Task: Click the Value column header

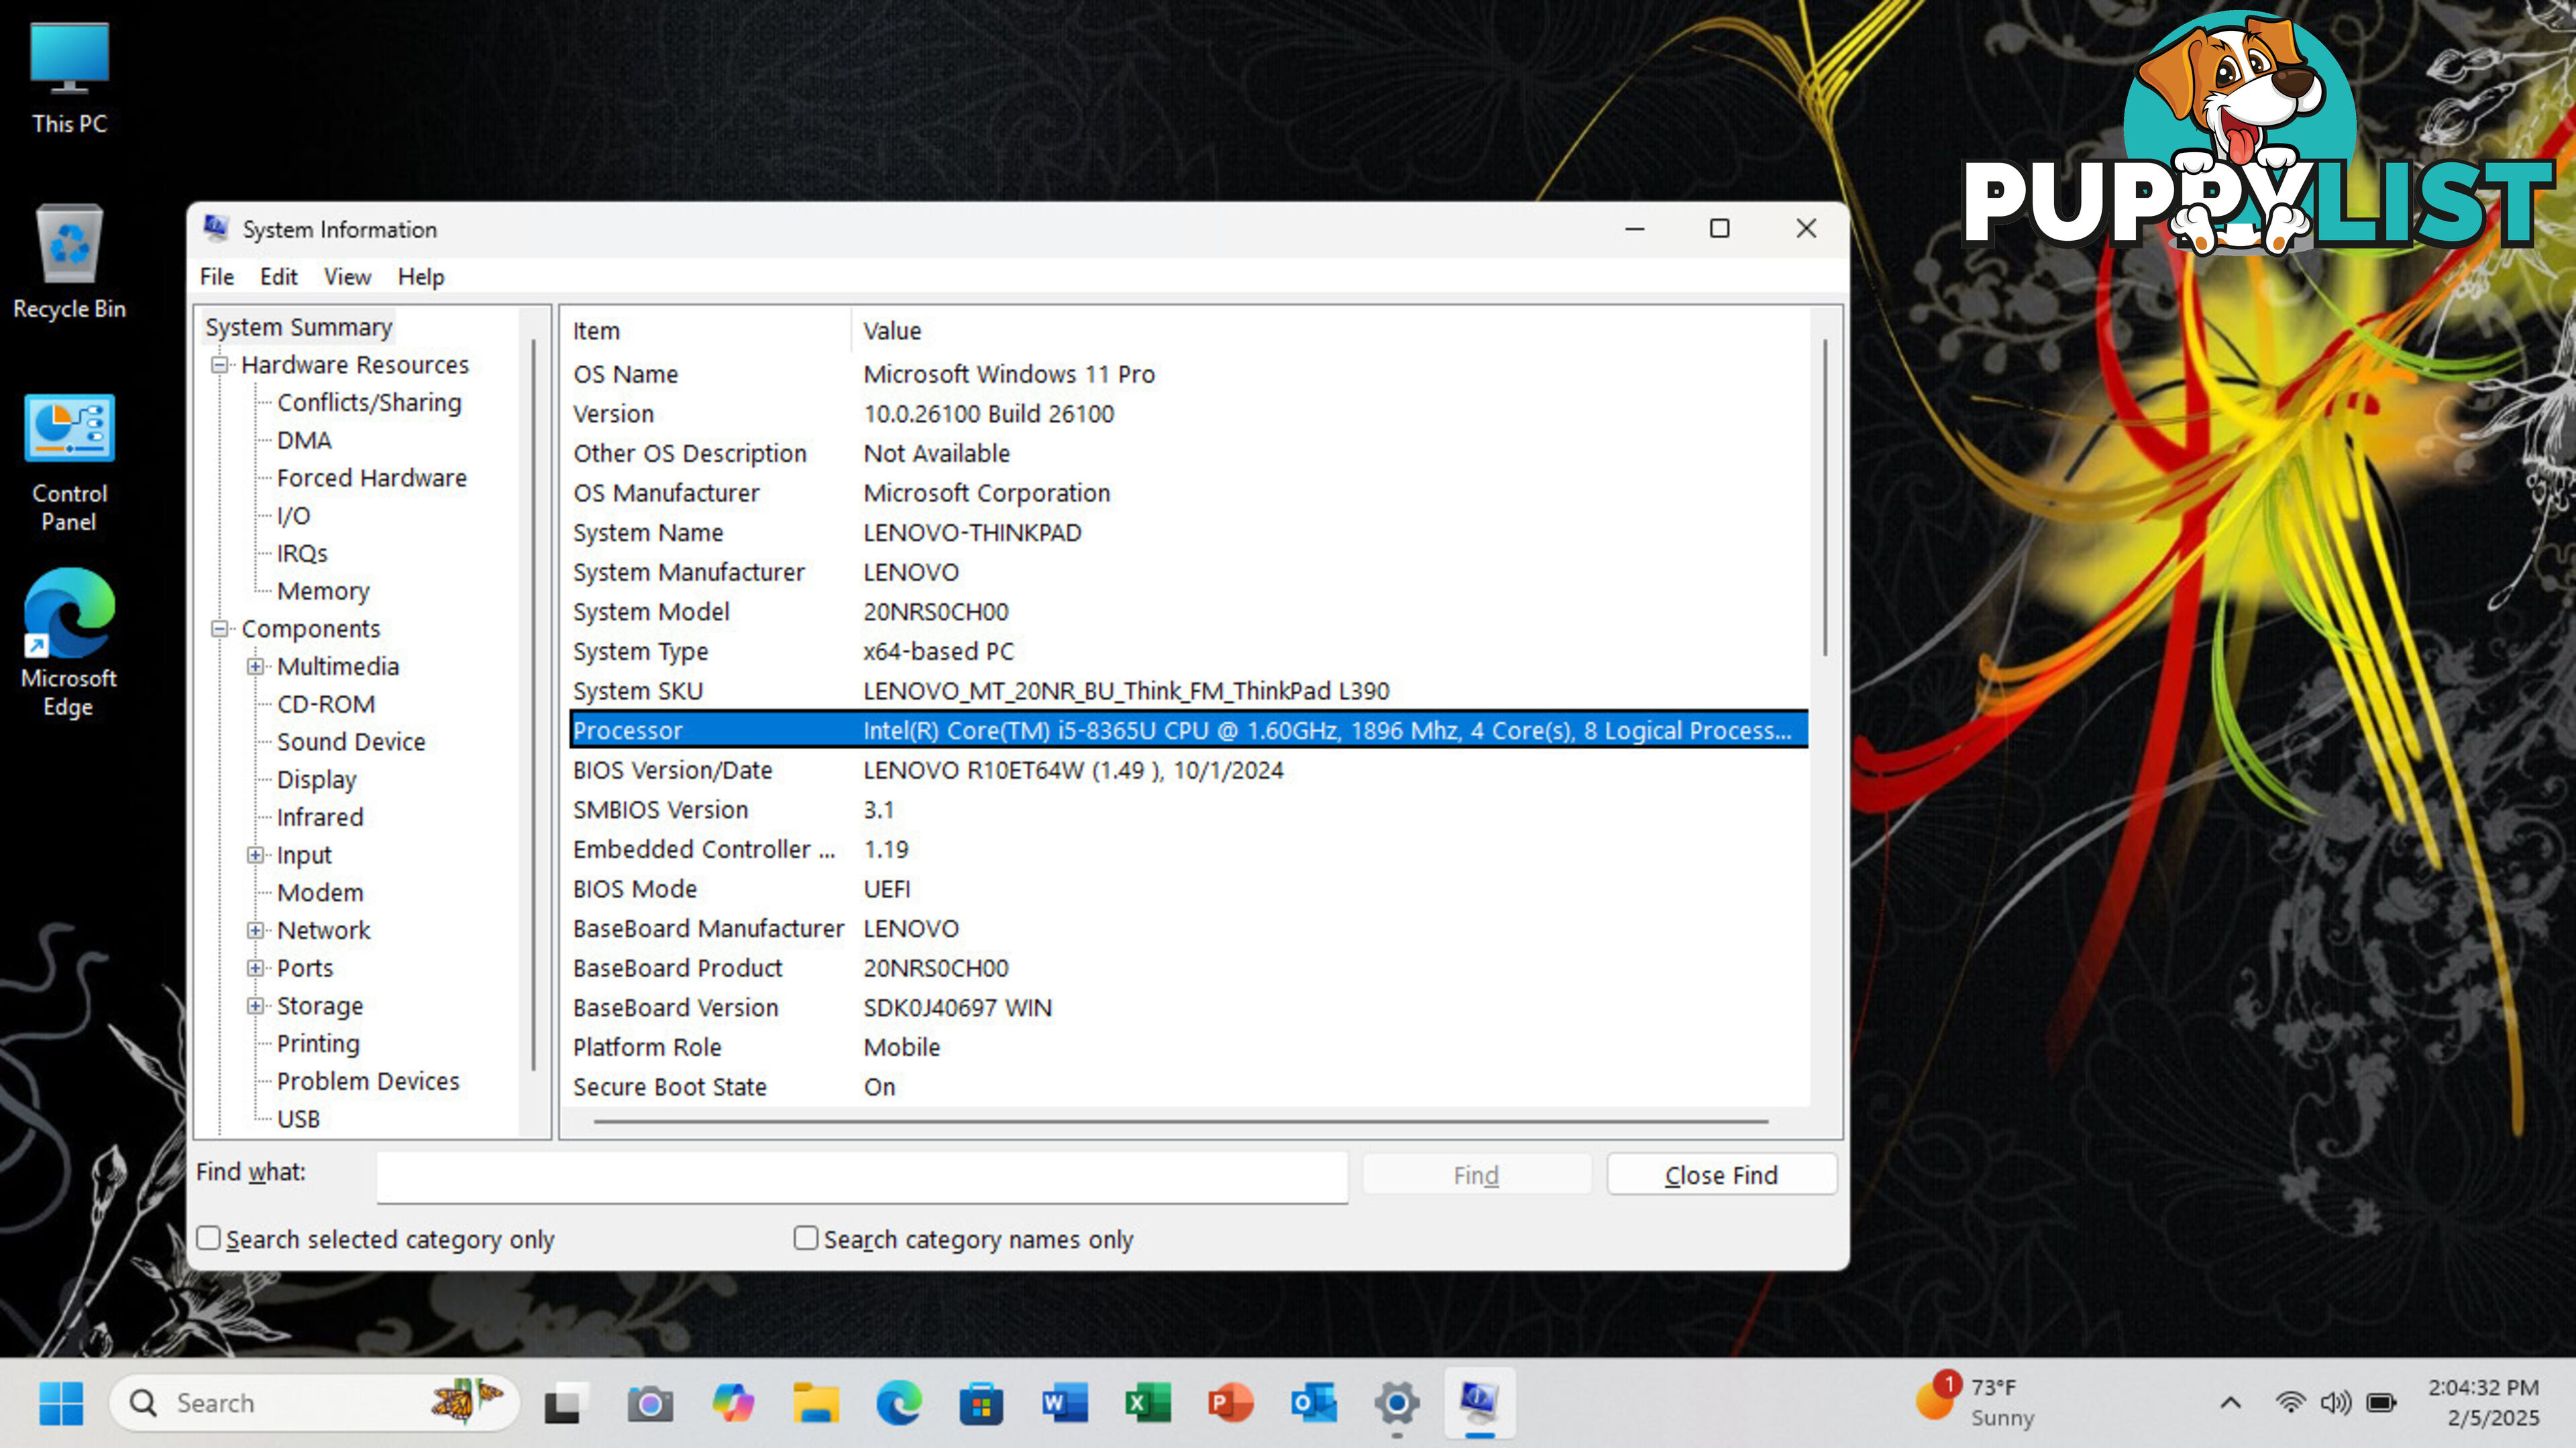Action: [1330, 331]
